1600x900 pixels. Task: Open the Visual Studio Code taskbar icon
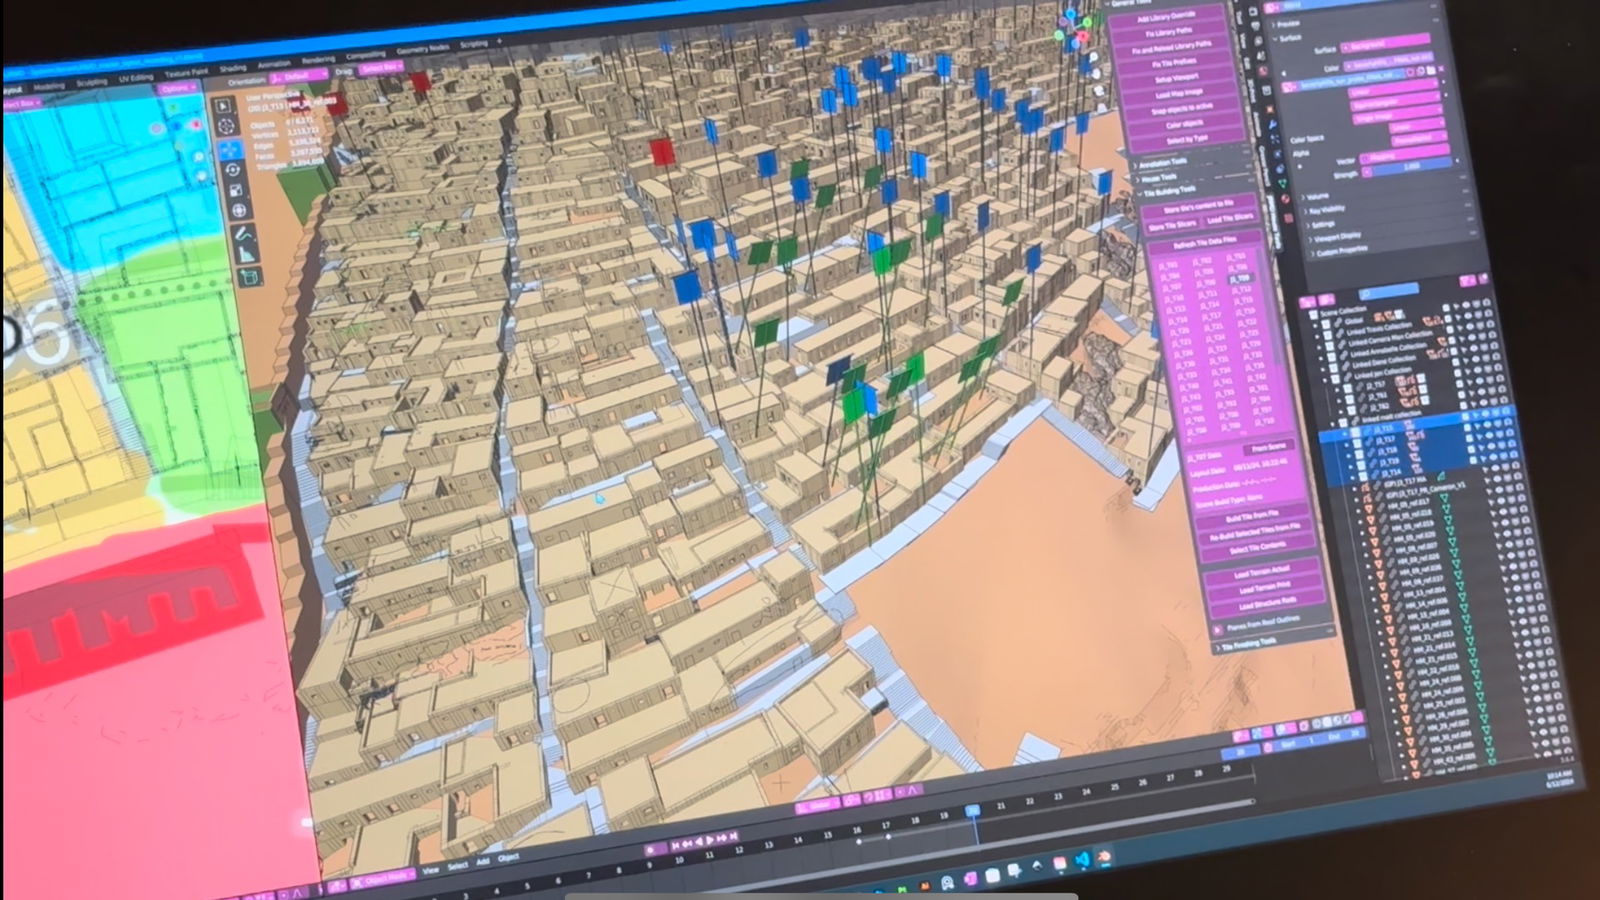[1082, 860]
